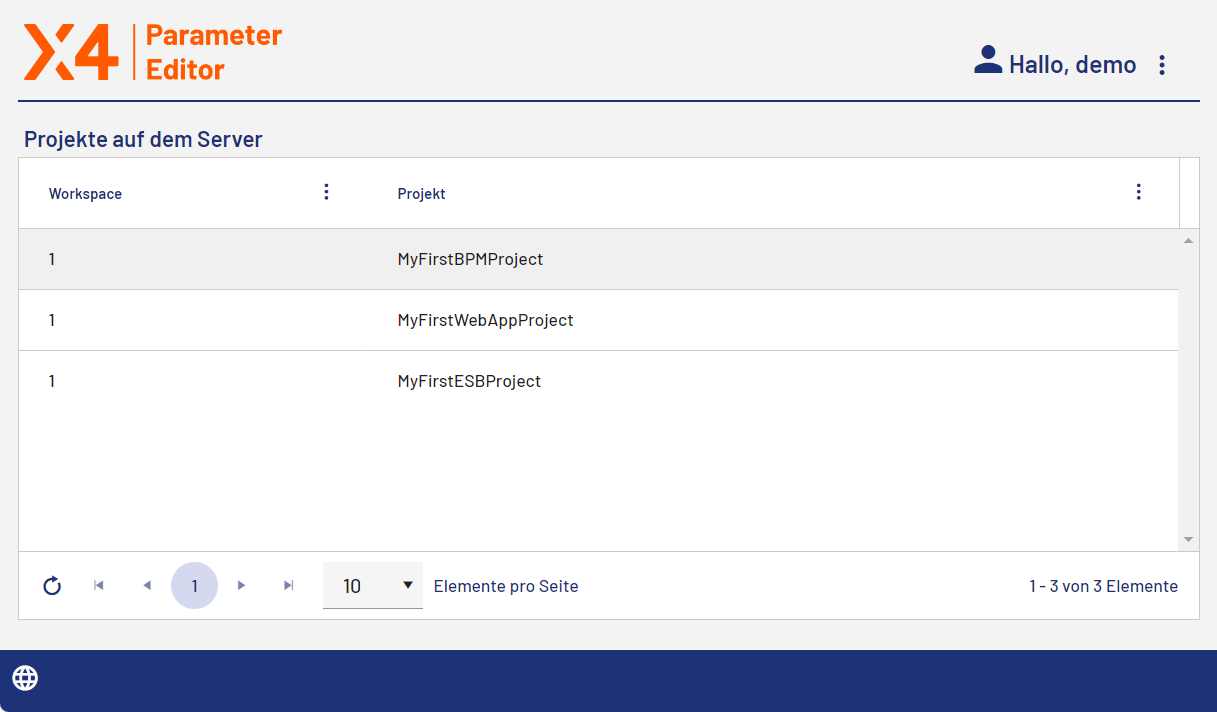Open the MyFirstWebAppProject project
The height and width of the screenshot is (712, 1217).
[x=485, y=320]
